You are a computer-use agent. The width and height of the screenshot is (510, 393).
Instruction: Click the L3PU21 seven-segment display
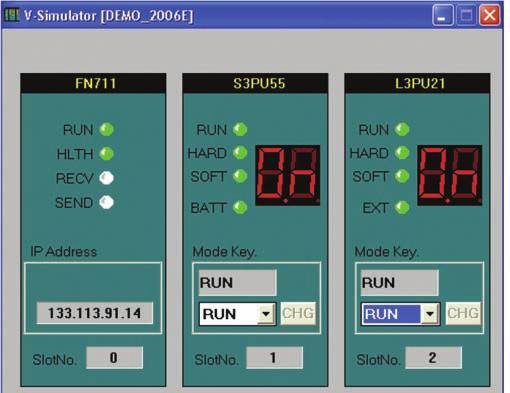(450, 175)
